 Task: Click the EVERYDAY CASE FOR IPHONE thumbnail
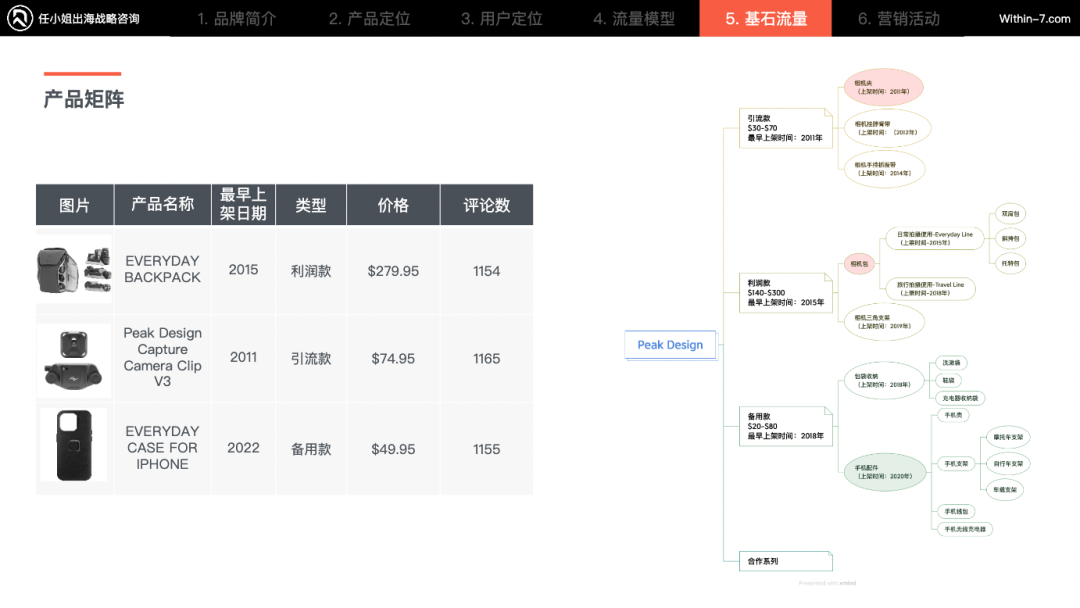(x=74, y=447)
